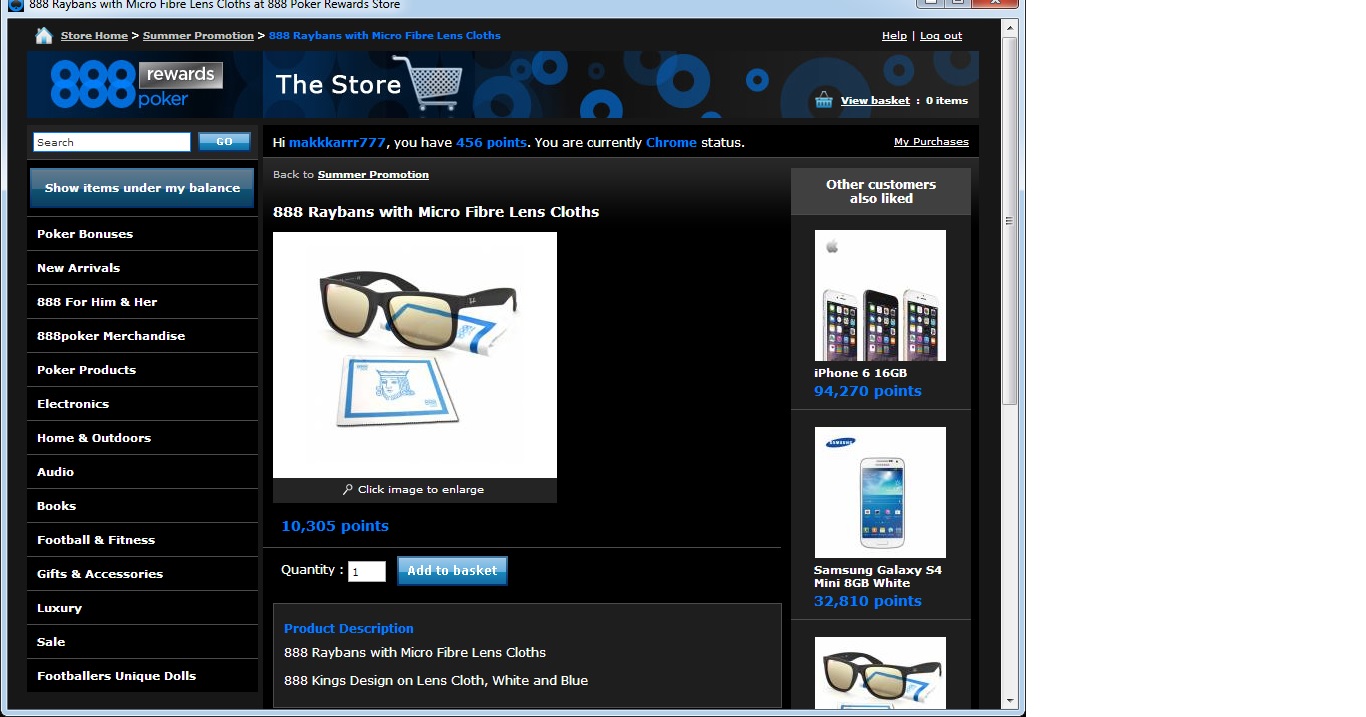
Task: Open Summer Promotion breadcrumb link
Action: coord(198,36)
